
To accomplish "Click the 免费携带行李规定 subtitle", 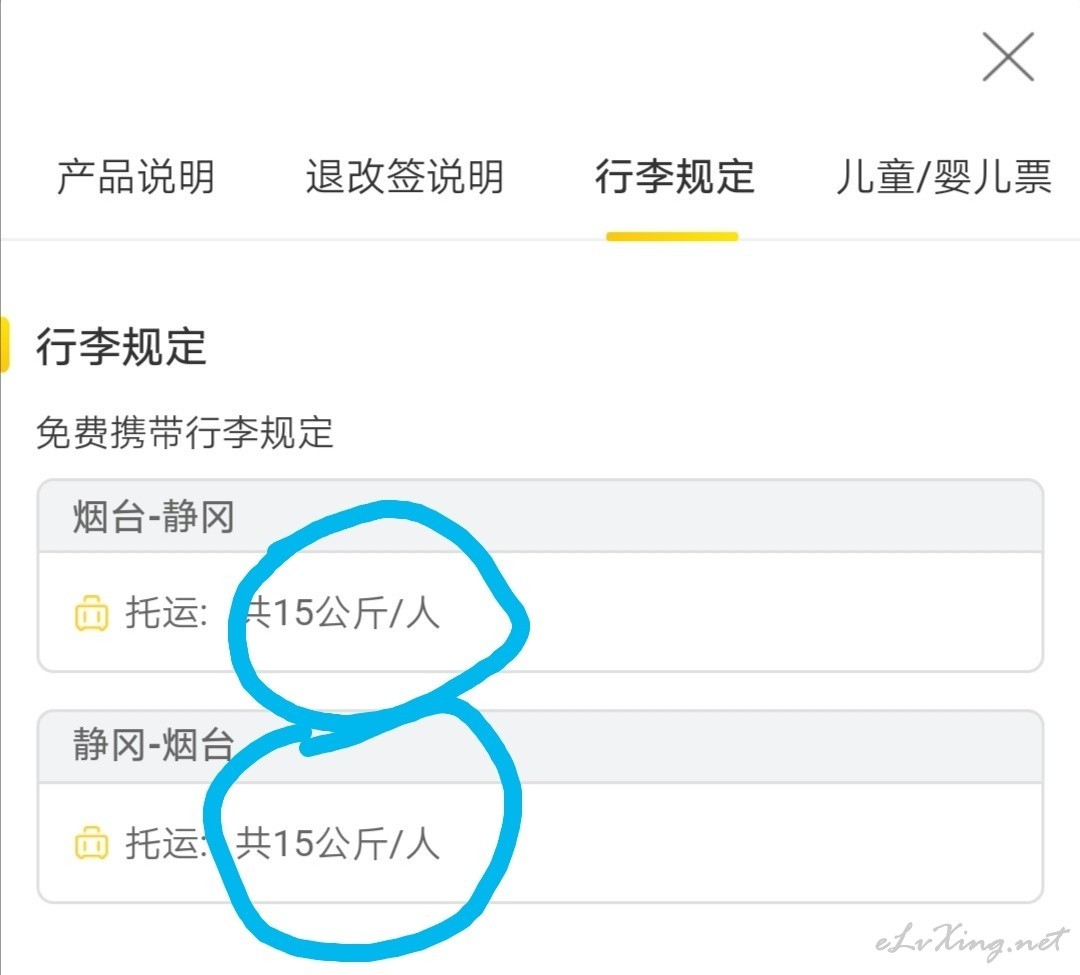I will [185, 433].
